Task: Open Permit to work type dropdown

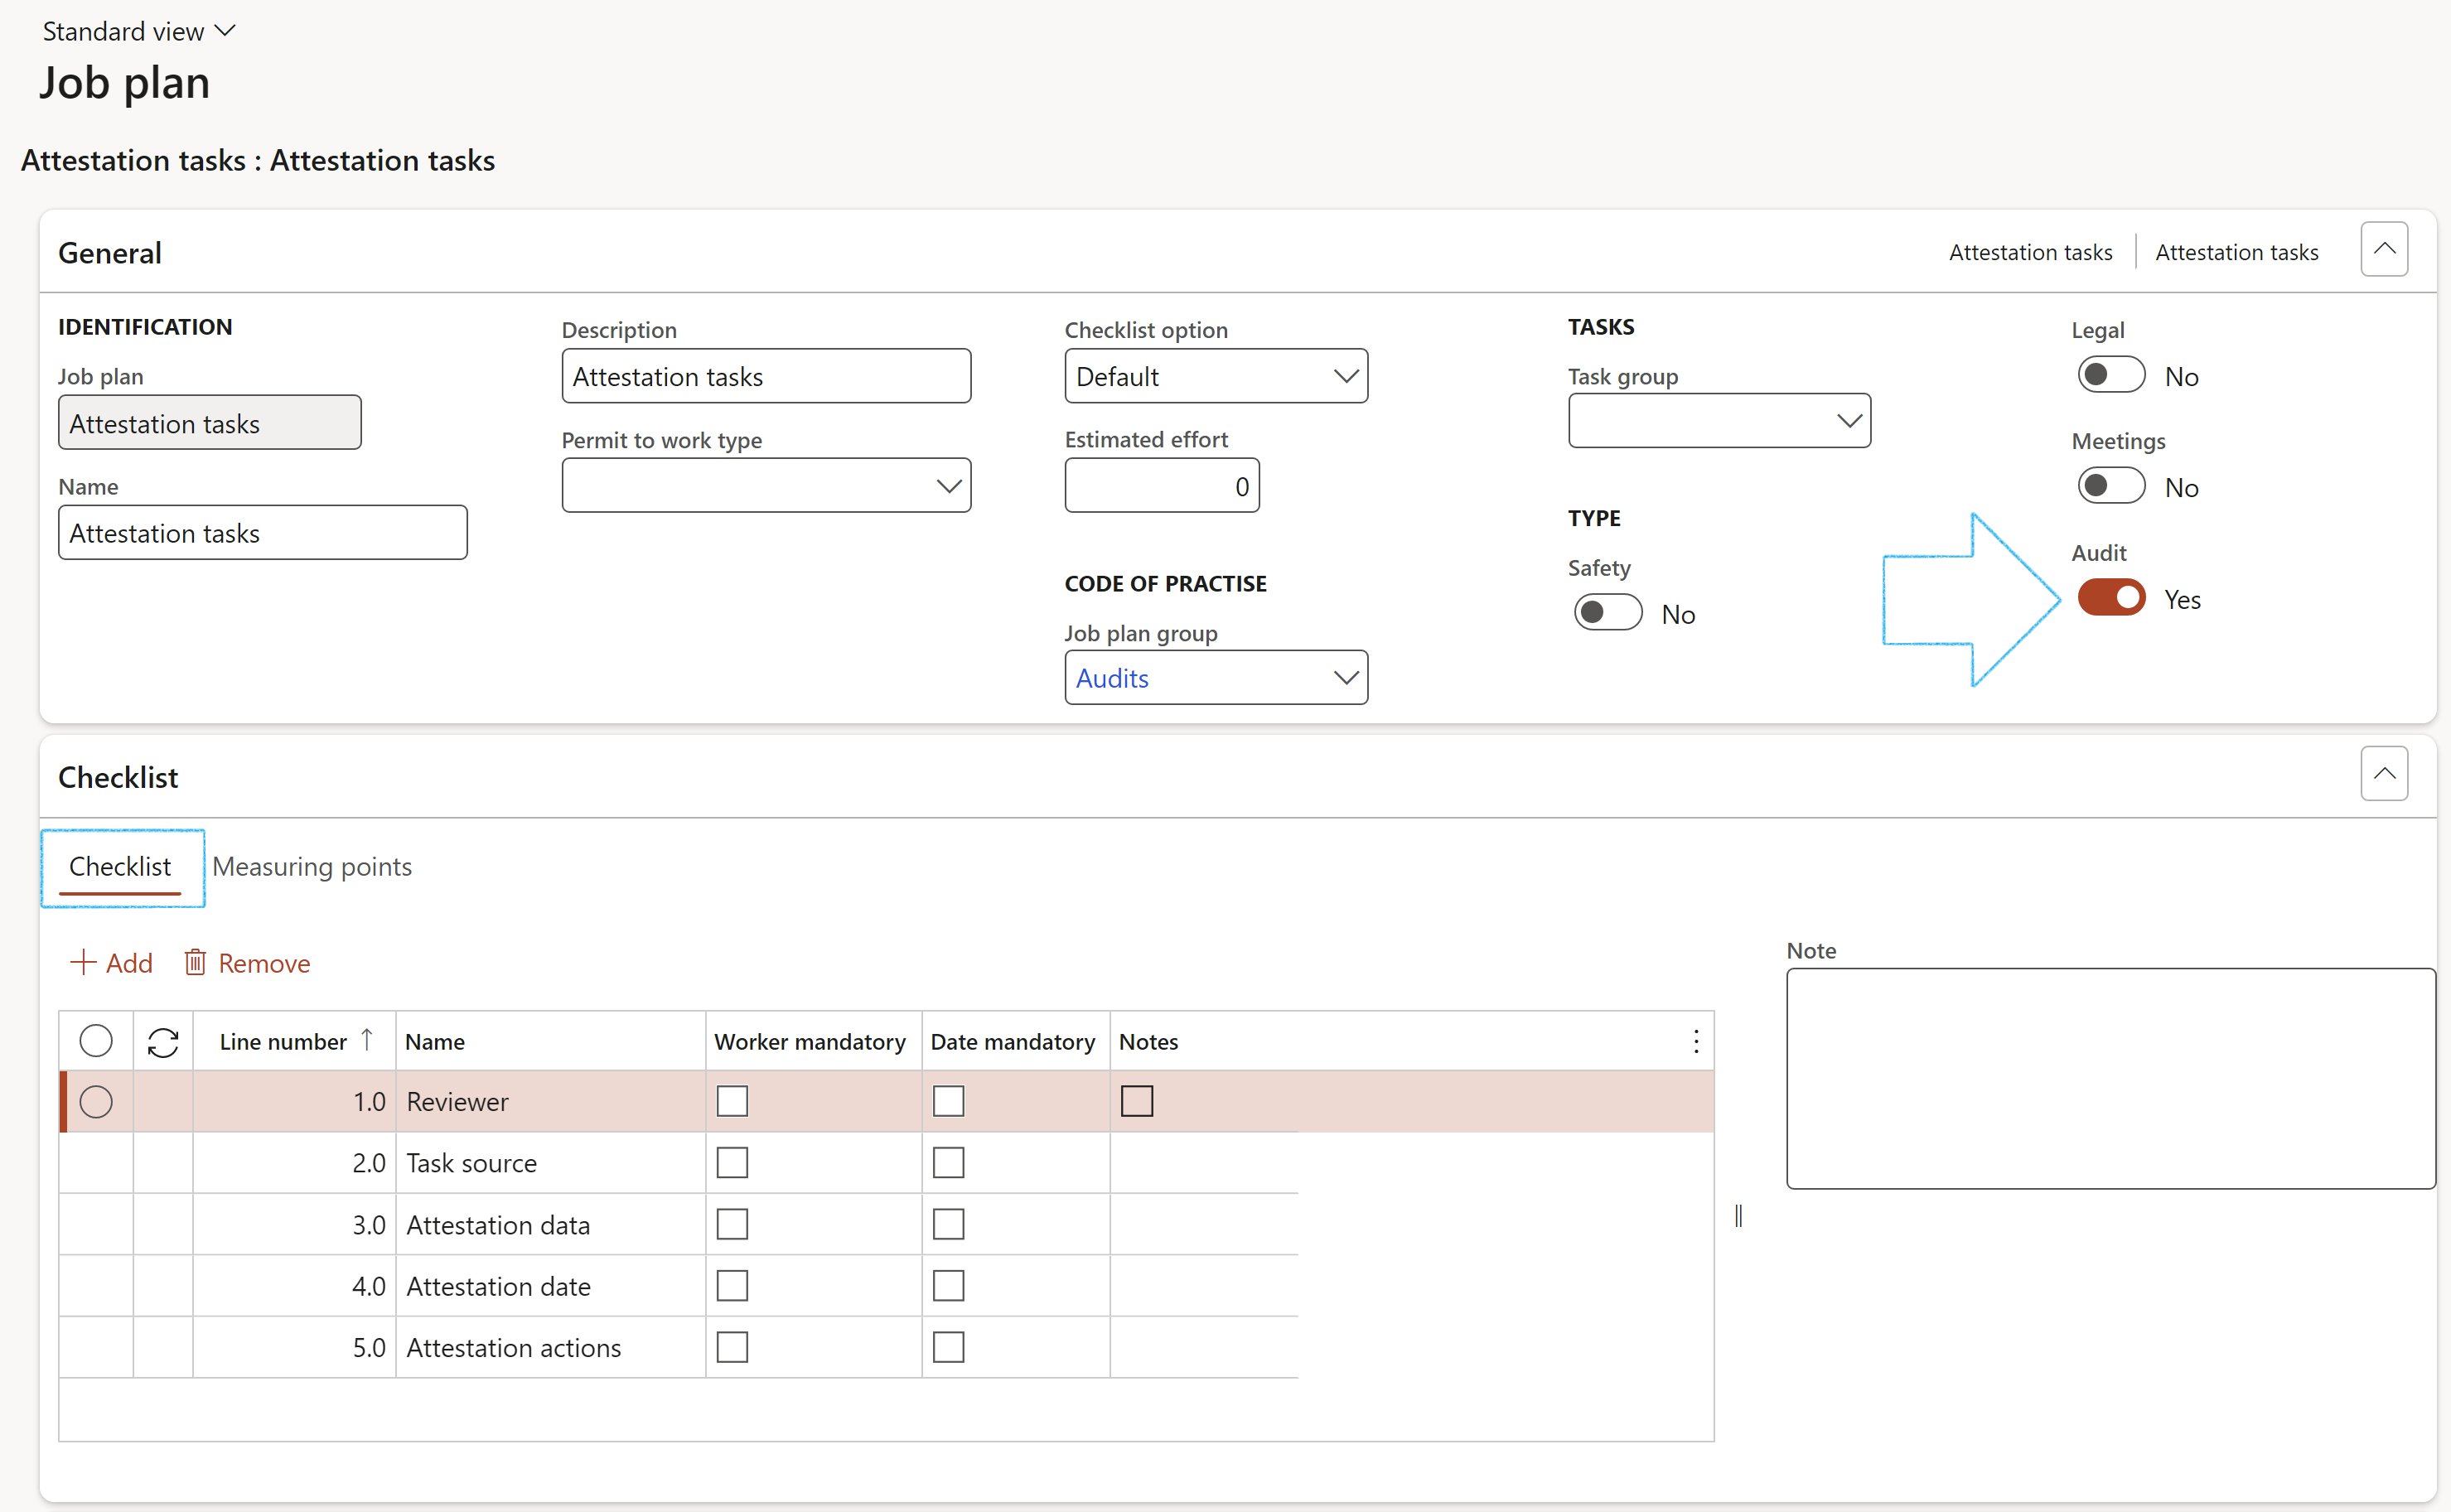Action: [x=949, y=486]
